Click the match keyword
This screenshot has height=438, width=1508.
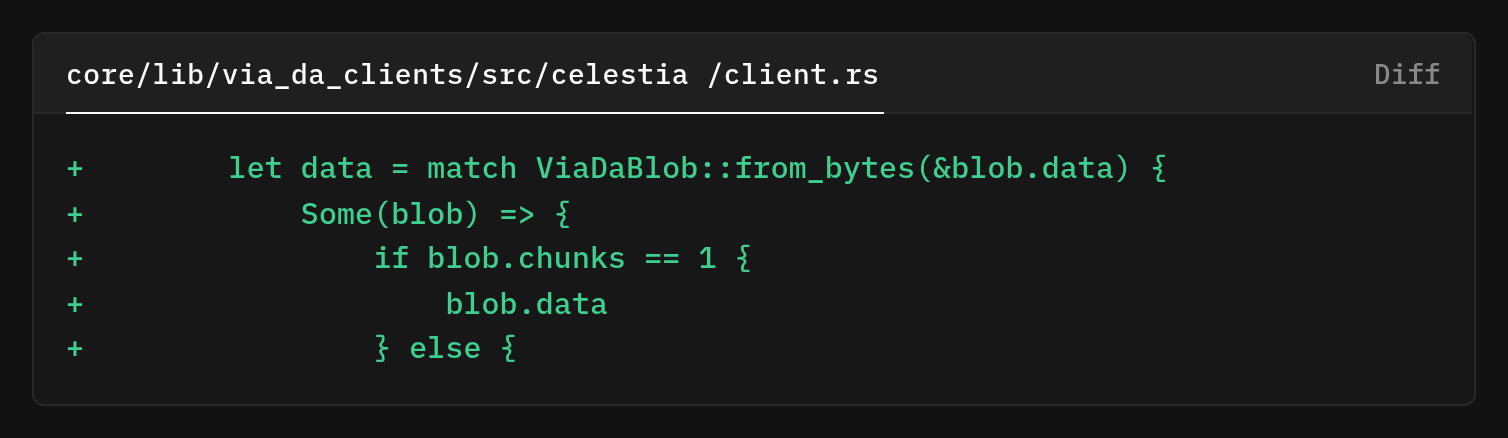[472, 169]
